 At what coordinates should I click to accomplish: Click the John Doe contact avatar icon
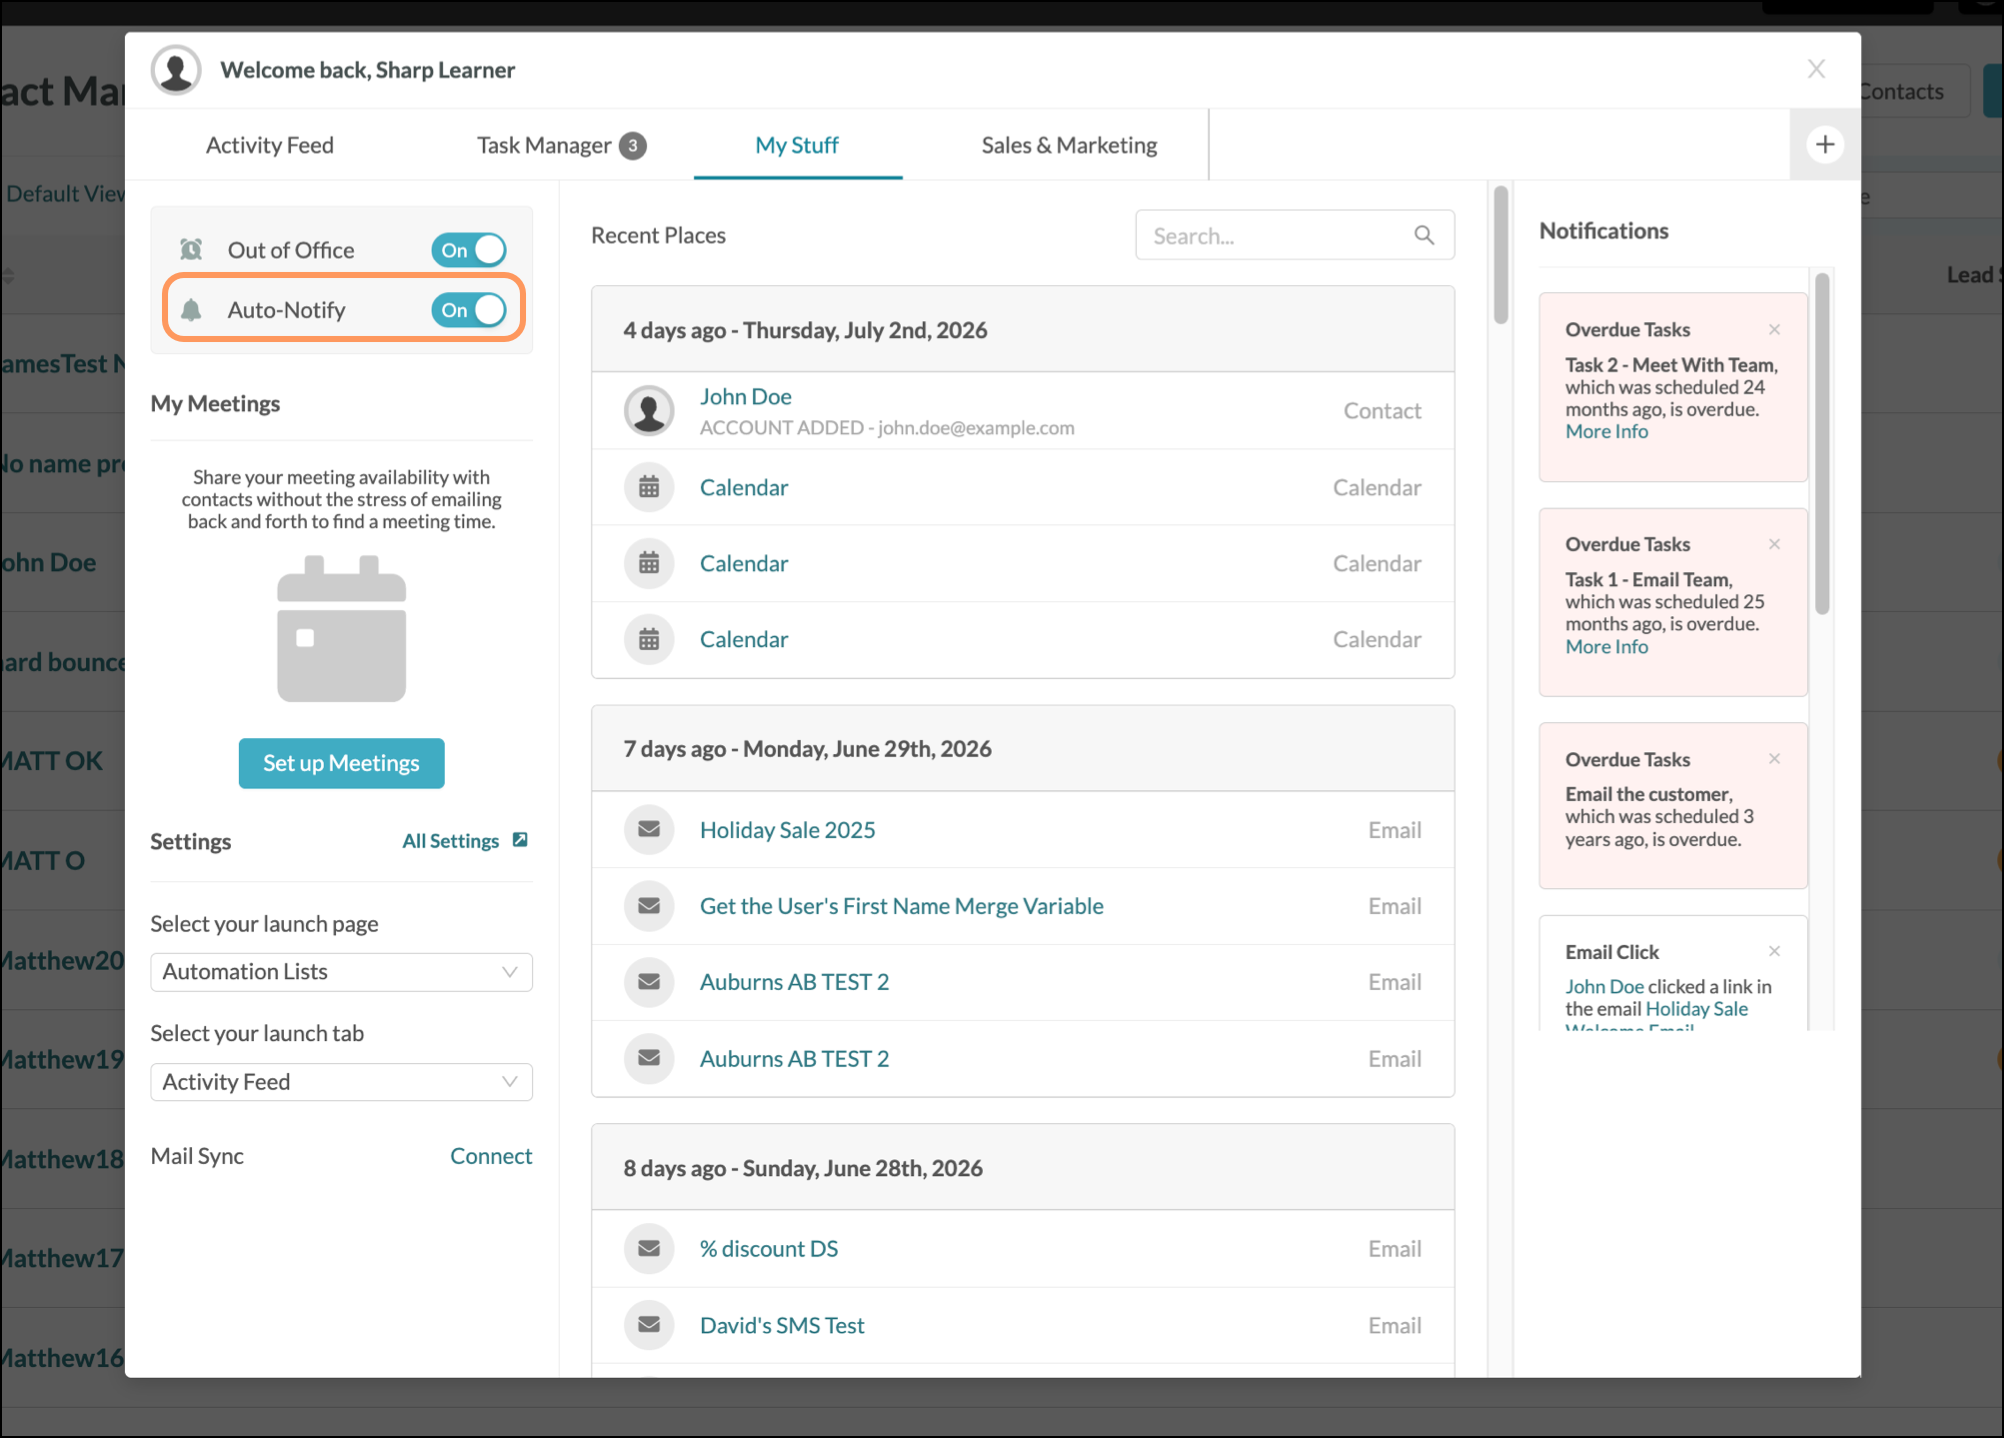pyautogui.click(x=649, y=411)
